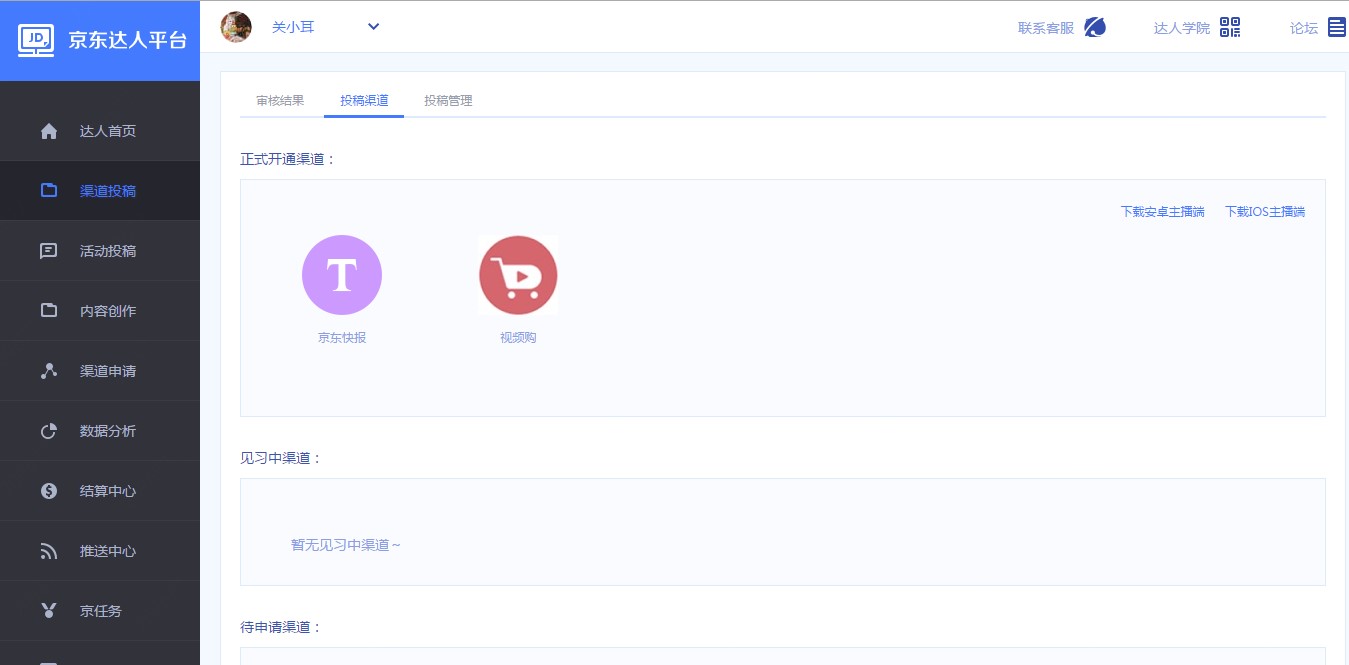The height and width of the screenshot is (665, 1349).
Task: Expand the account dropdown chevron
Action: [374, 26]
